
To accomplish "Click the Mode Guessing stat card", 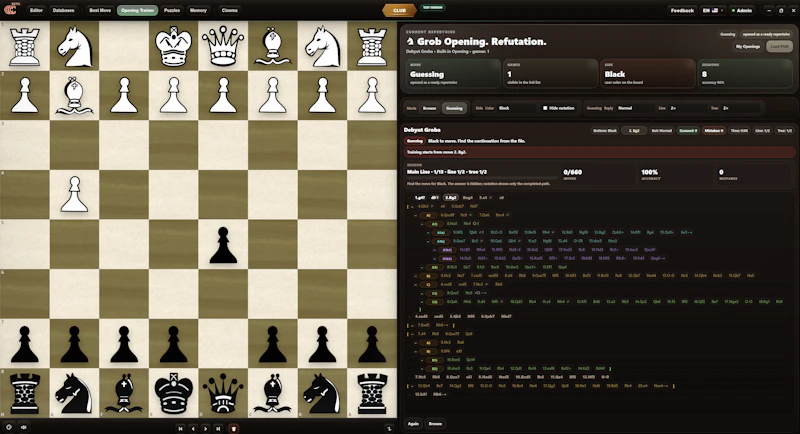I will [453, 73].
